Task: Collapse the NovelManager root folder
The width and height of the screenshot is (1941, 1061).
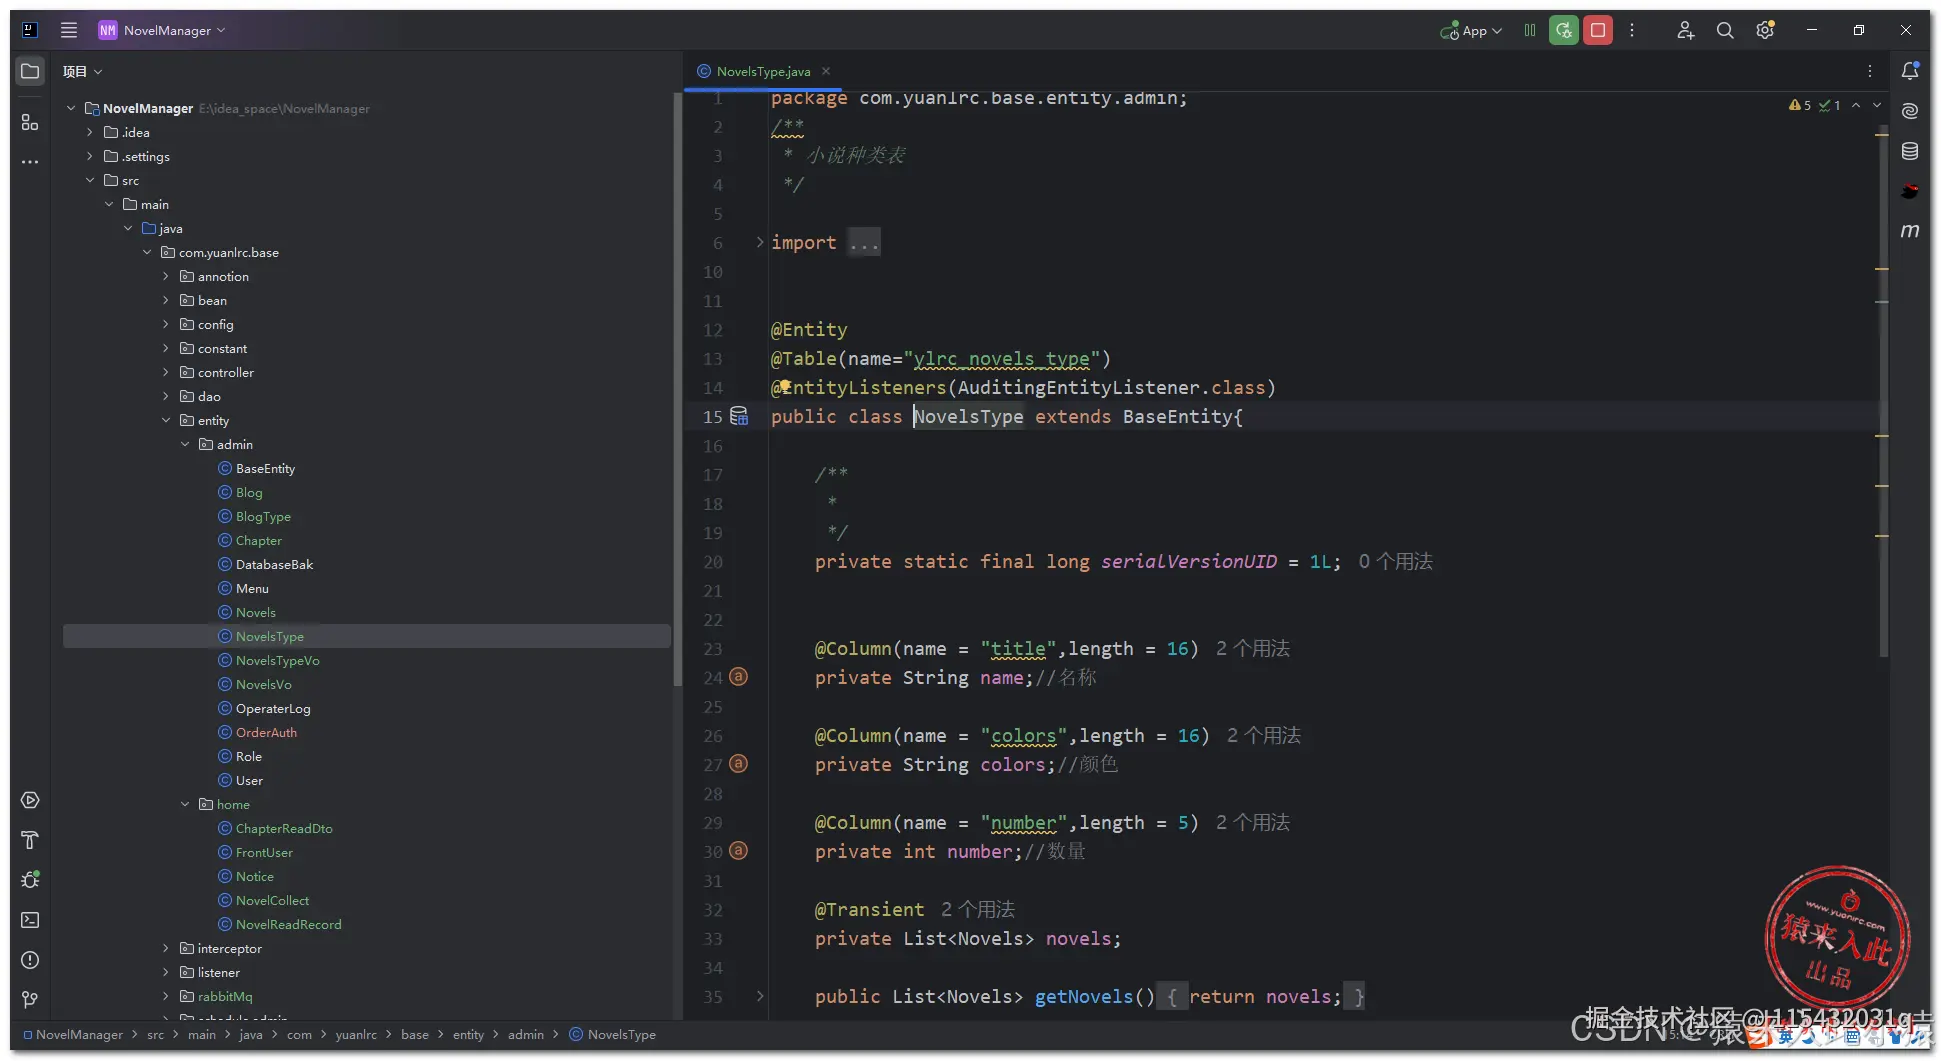Action: coord(71,108)
